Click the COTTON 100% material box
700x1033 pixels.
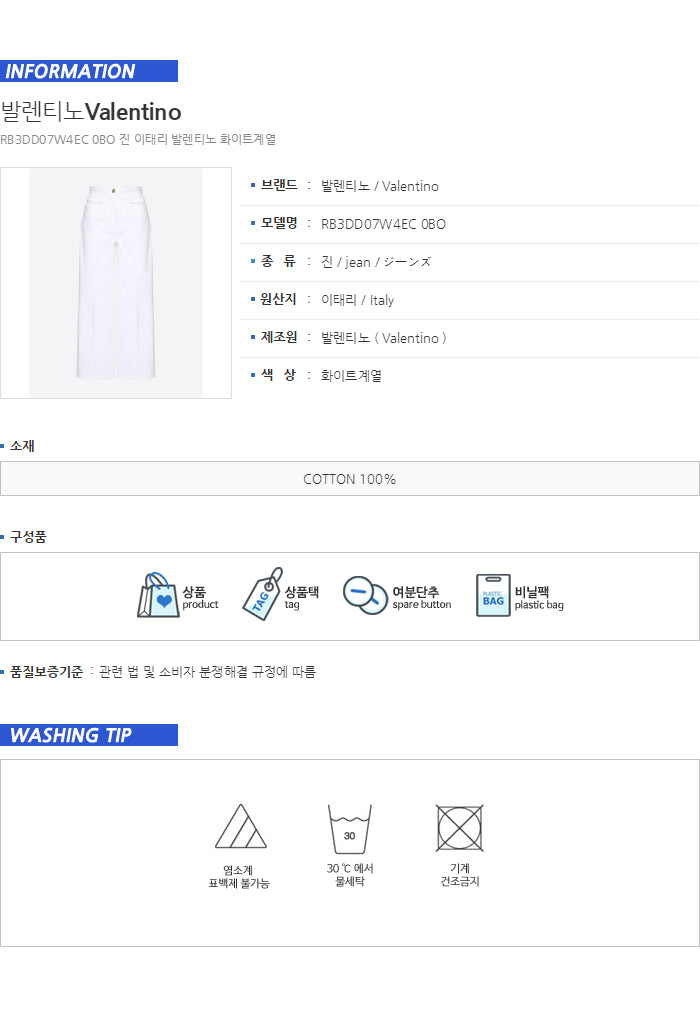(x=349, y=479)
